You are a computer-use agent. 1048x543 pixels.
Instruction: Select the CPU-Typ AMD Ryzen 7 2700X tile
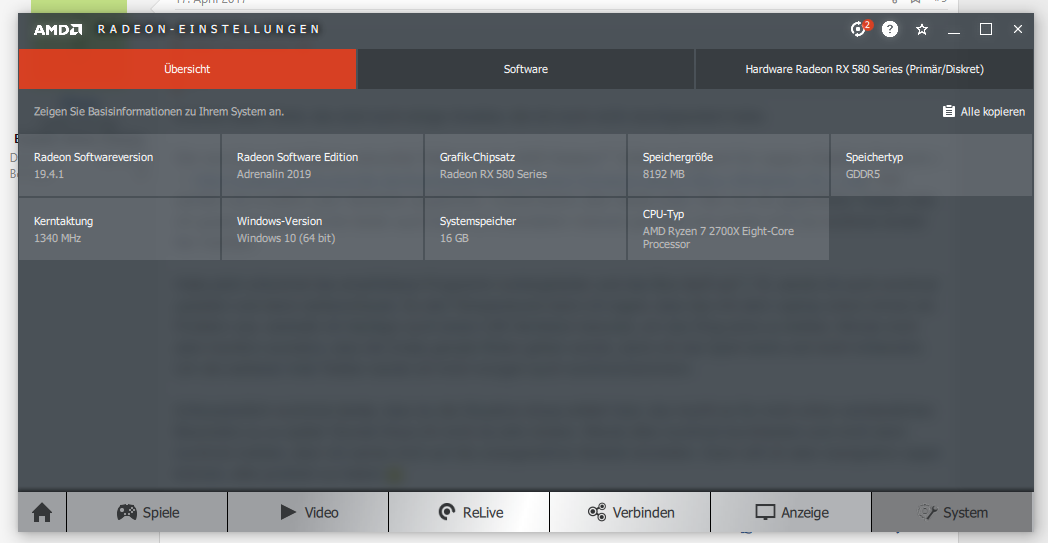(x=729, y=229)
